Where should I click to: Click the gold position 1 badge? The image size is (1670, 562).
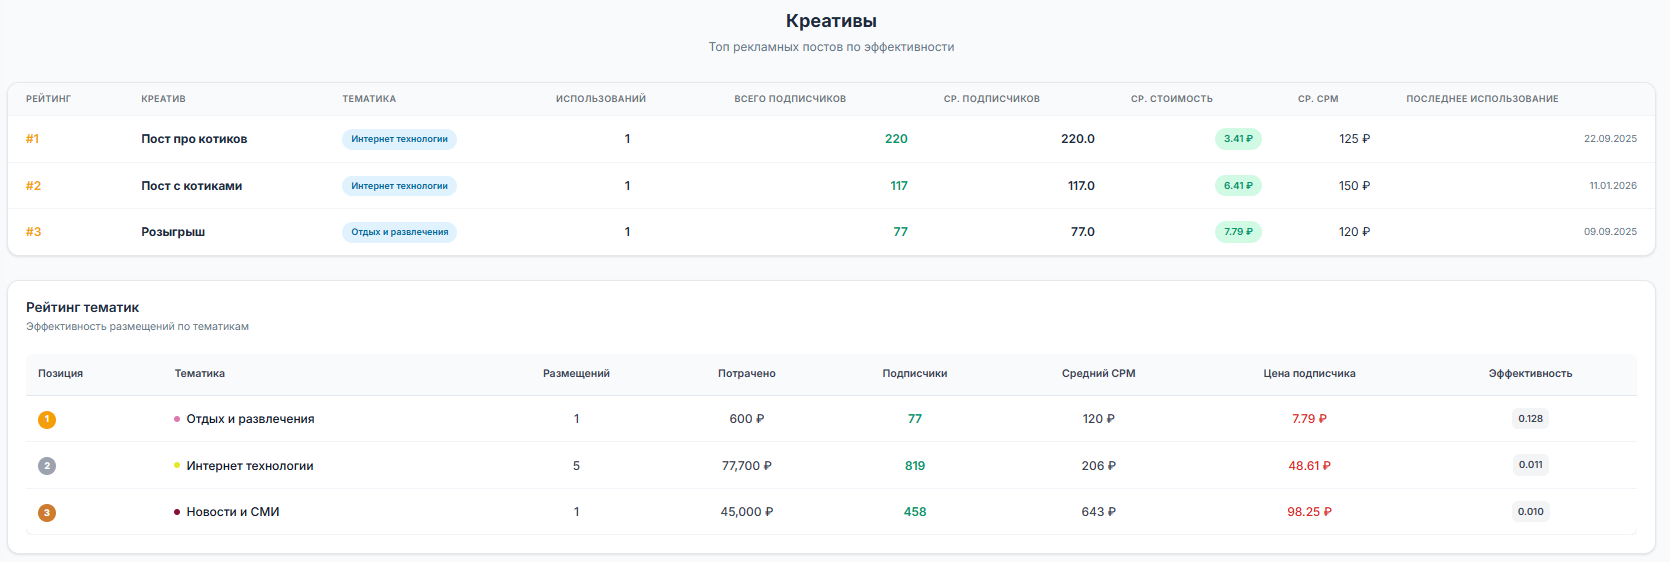coord(47,420)
